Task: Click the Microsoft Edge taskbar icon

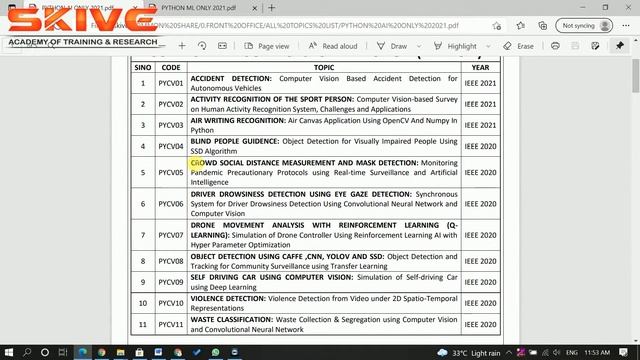Action: pyautogui.click(x=82, y=352)
